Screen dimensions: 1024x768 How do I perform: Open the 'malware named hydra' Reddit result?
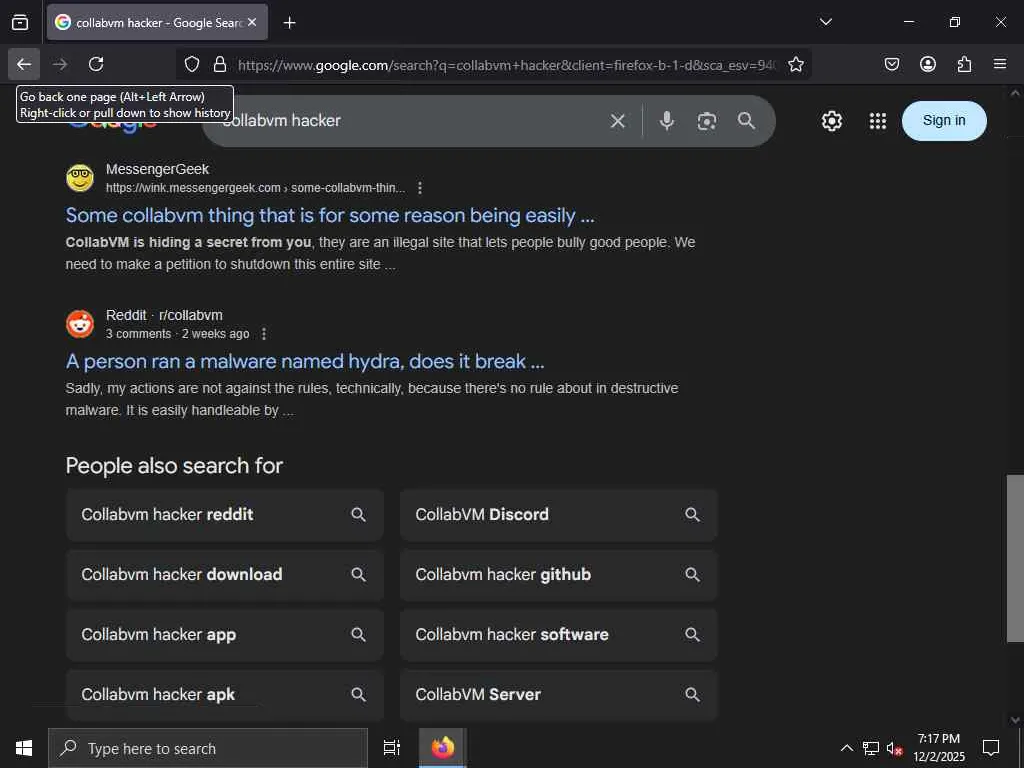click(305, 361)
